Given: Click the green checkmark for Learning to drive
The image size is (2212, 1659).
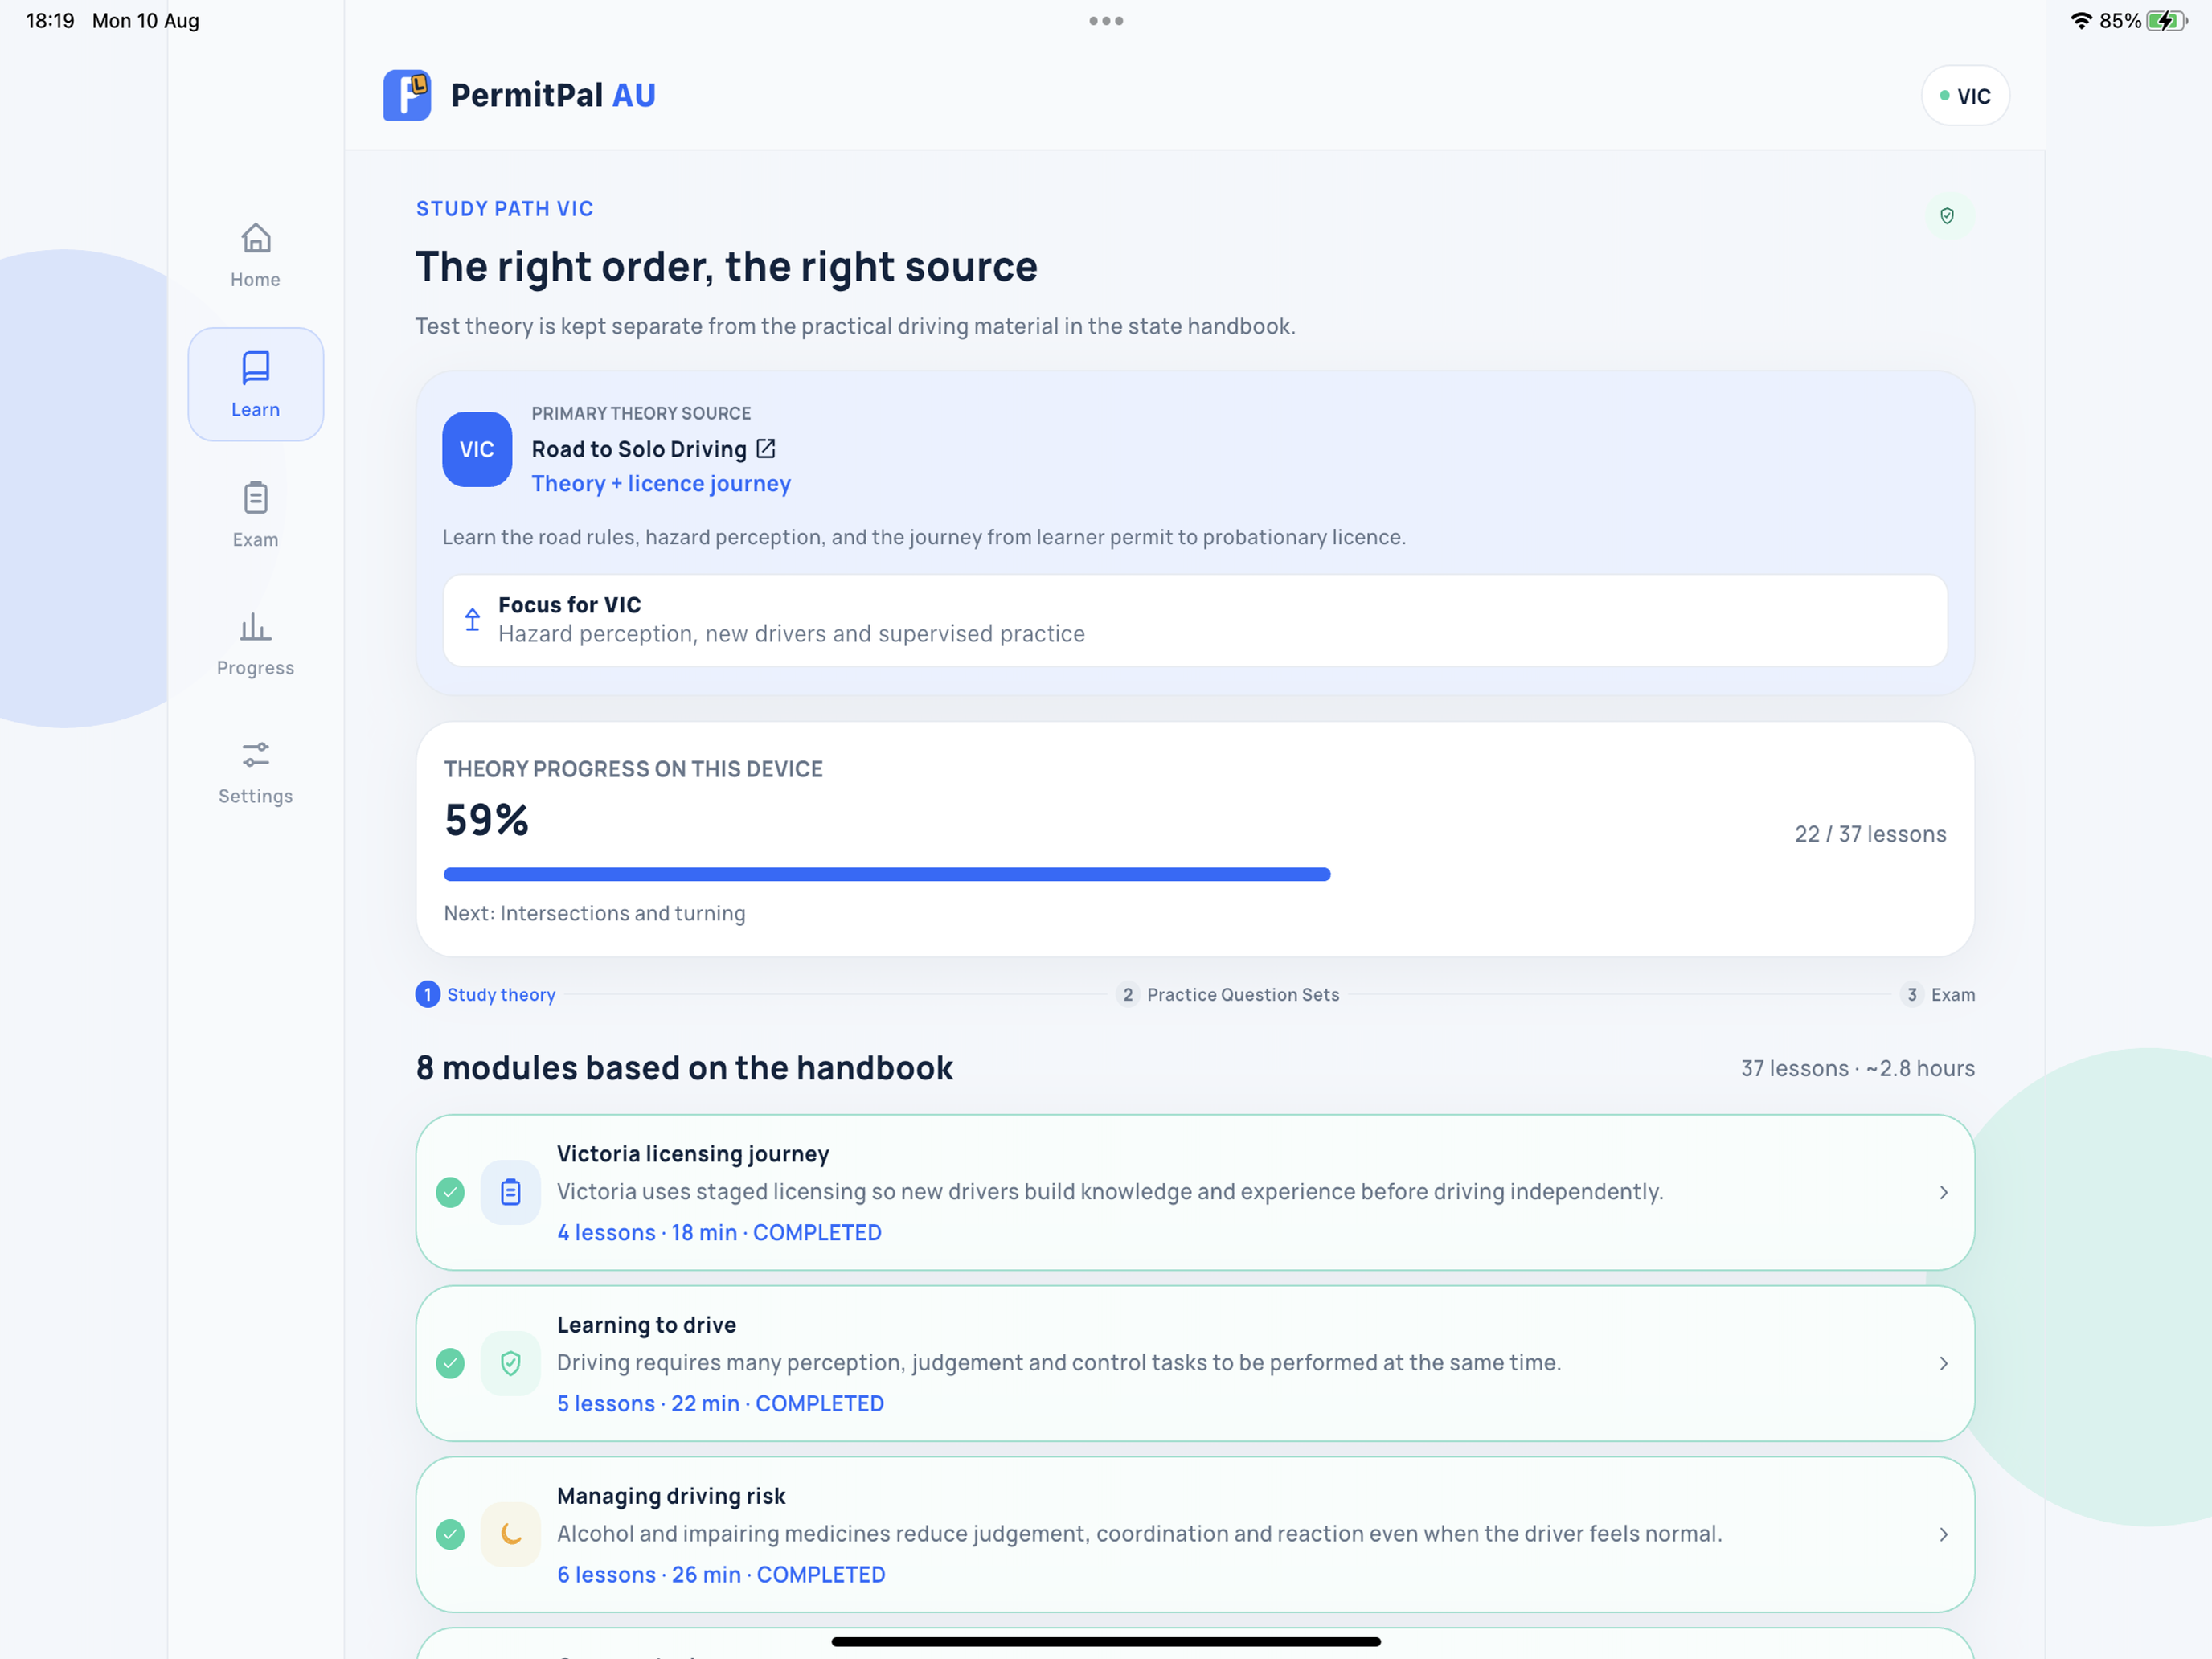Looking at the screenshot, I should tap(450, 1363).
